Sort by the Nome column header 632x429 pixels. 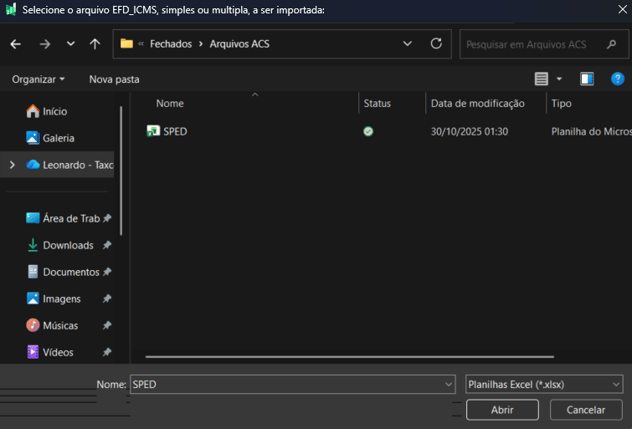pos(170,104)
